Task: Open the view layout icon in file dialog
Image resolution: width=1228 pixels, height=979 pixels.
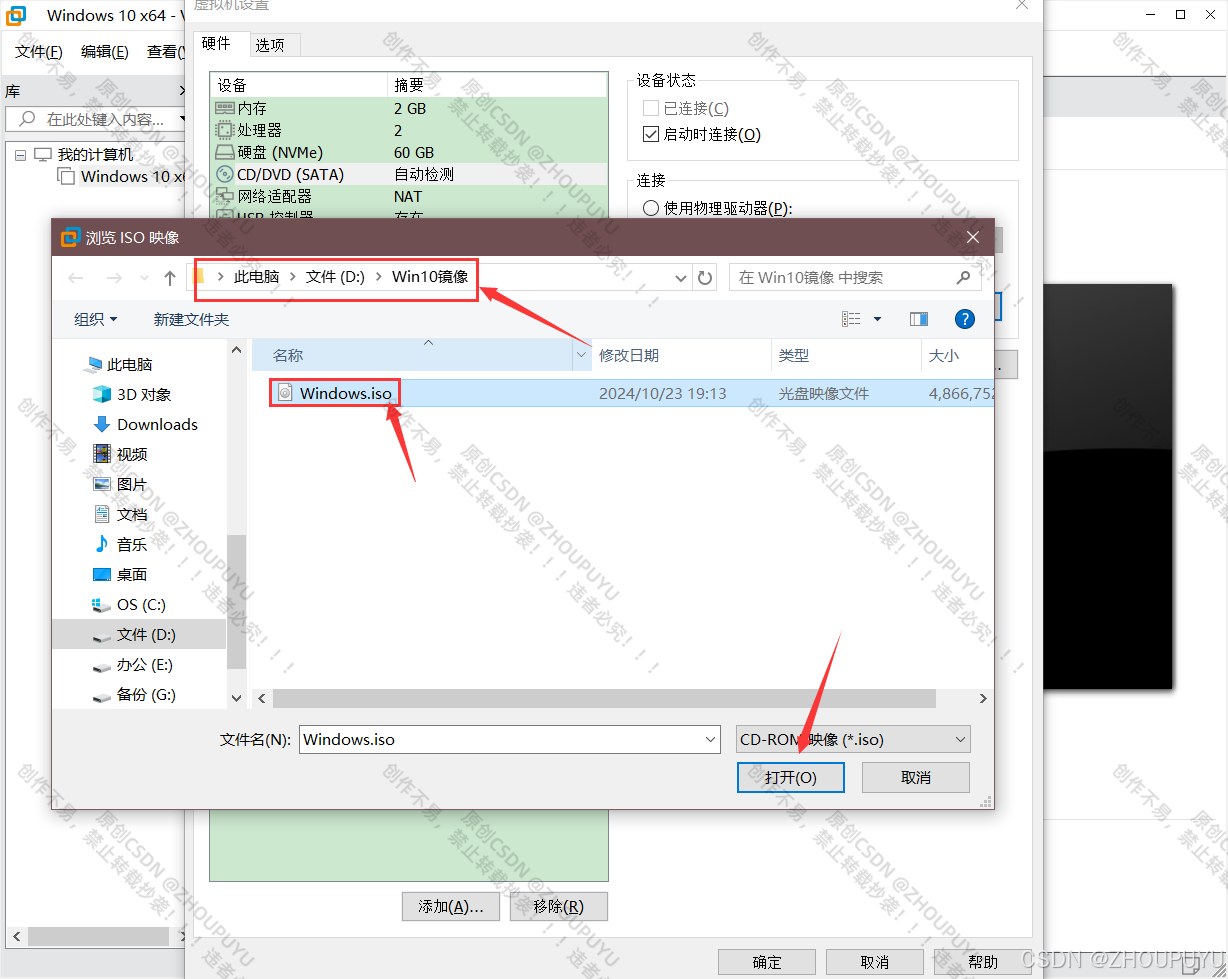Action: tap(851, 319)
